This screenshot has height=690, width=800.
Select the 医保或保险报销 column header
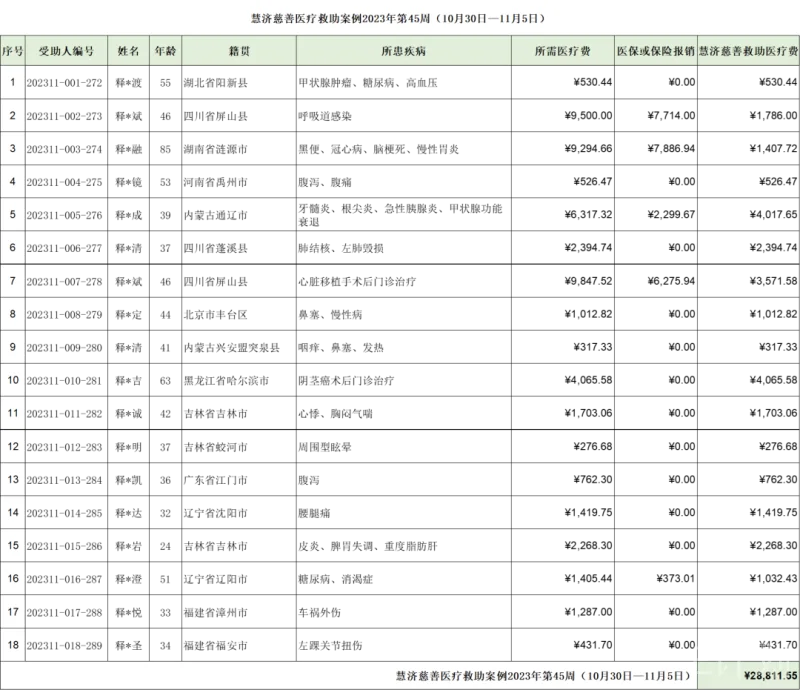click(655, 50)
